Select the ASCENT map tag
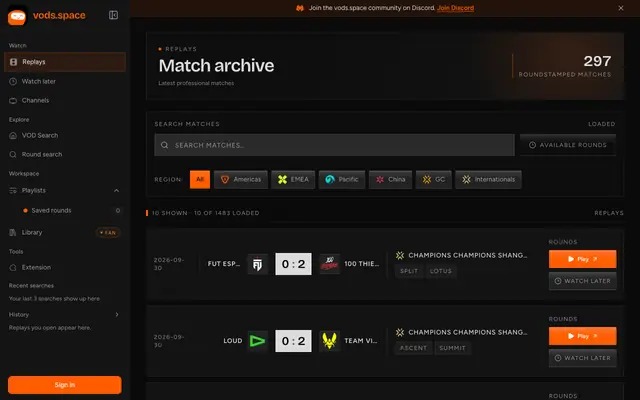This screenshot has height=400, width=640. [413, 348]
